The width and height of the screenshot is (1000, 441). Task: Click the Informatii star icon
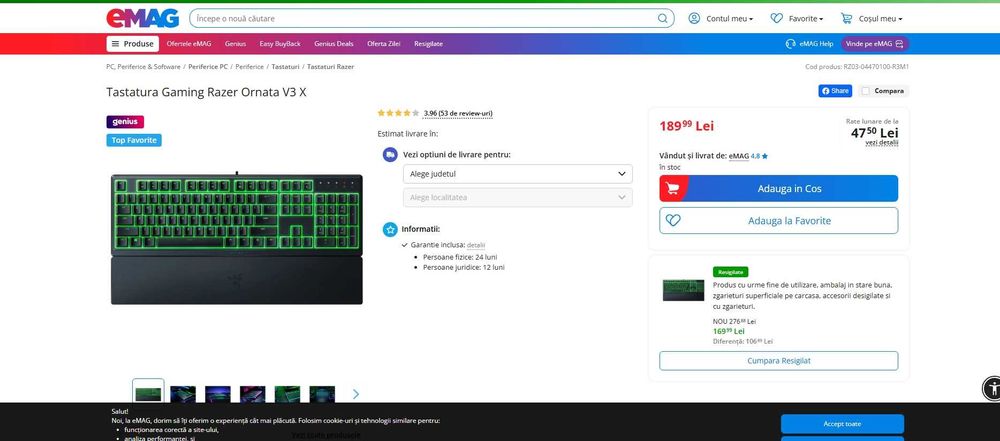tap(390, 229)
